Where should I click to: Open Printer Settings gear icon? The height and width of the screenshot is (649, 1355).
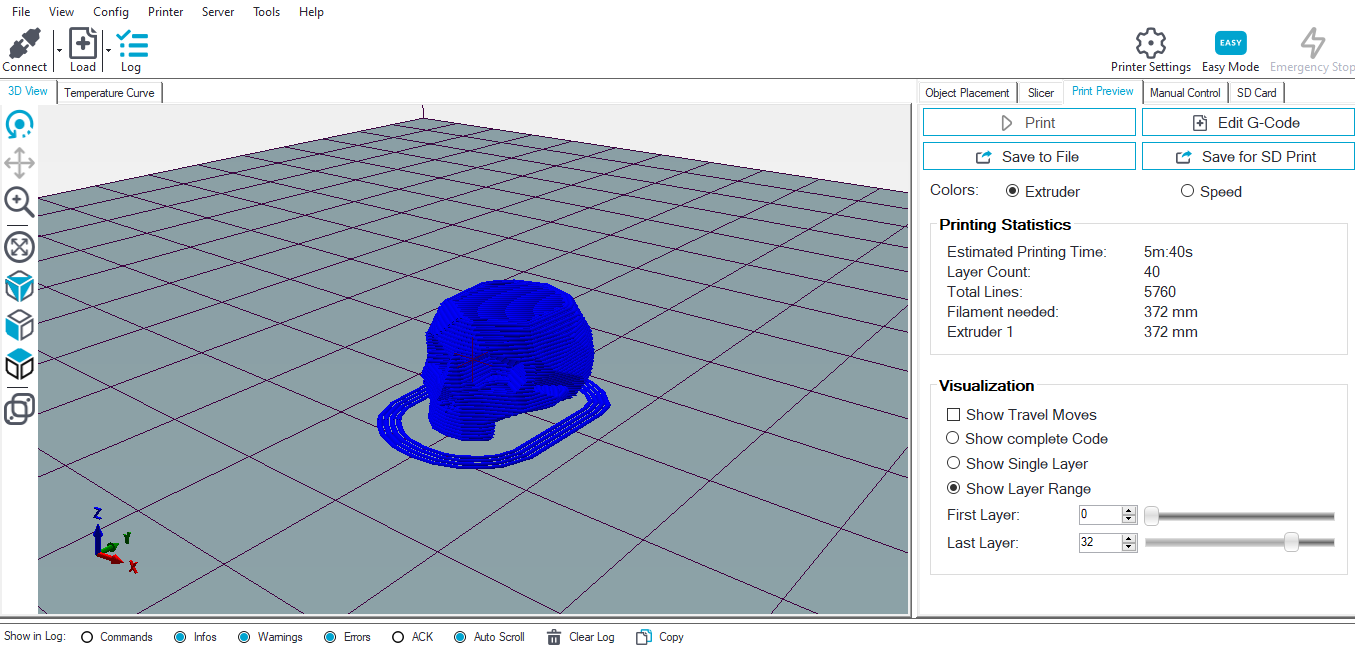pyautogui.click(x=1151, y=43)
